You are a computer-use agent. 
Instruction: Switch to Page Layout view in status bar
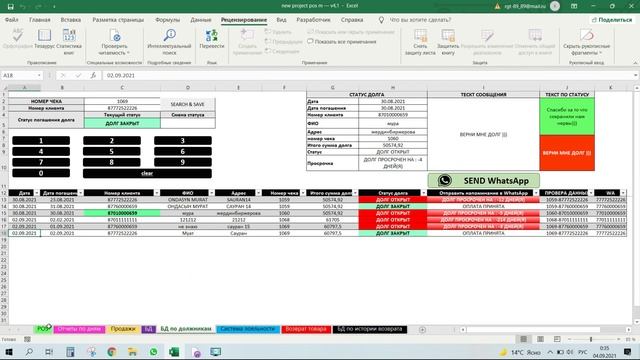(x=540, y=339)
